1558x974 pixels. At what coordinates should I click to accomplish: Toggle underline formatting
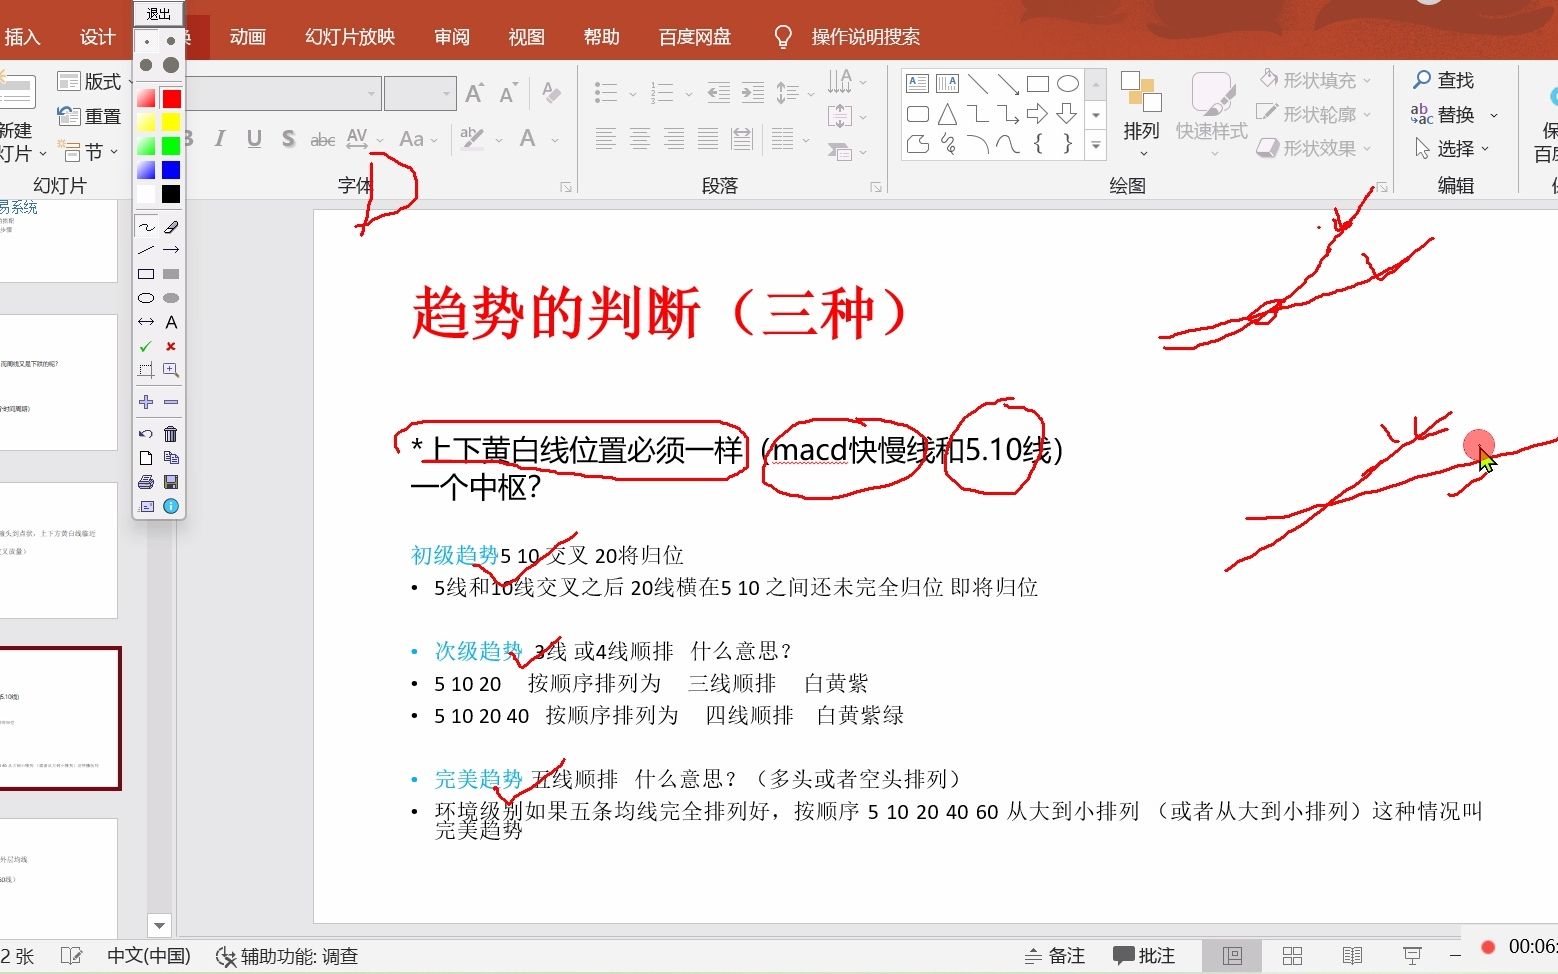pyautogui.click(x=254, y=139)
